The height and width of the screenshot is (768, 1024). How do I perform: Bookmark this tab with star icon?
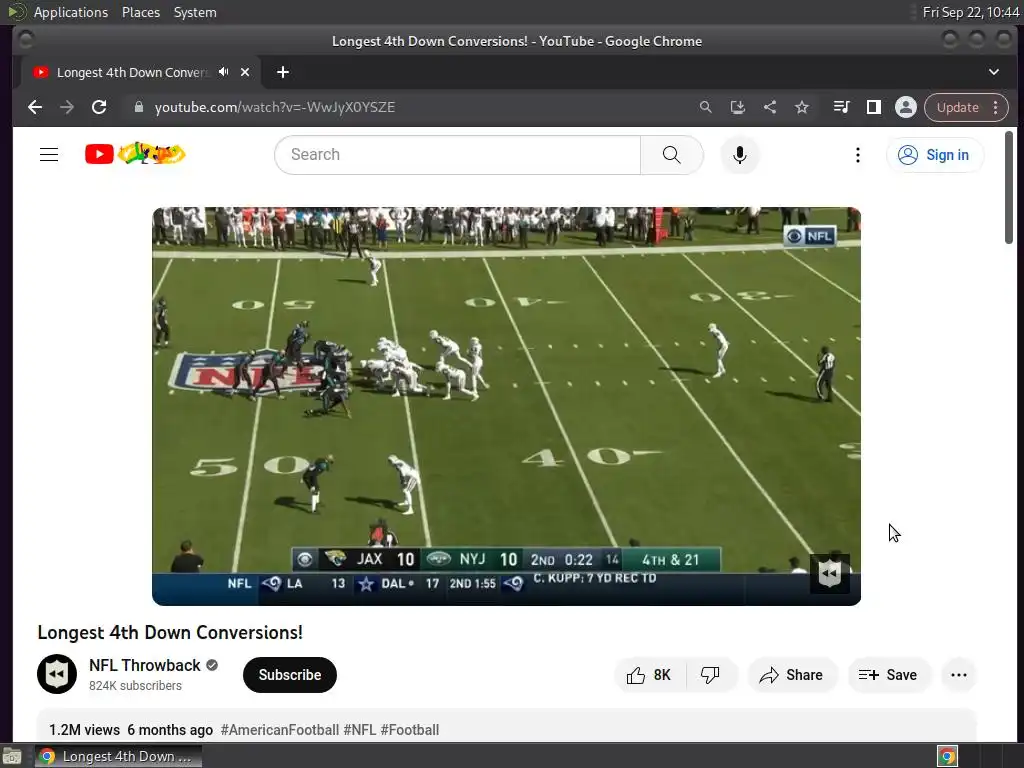pyautogui.click(x=802, y=107)
